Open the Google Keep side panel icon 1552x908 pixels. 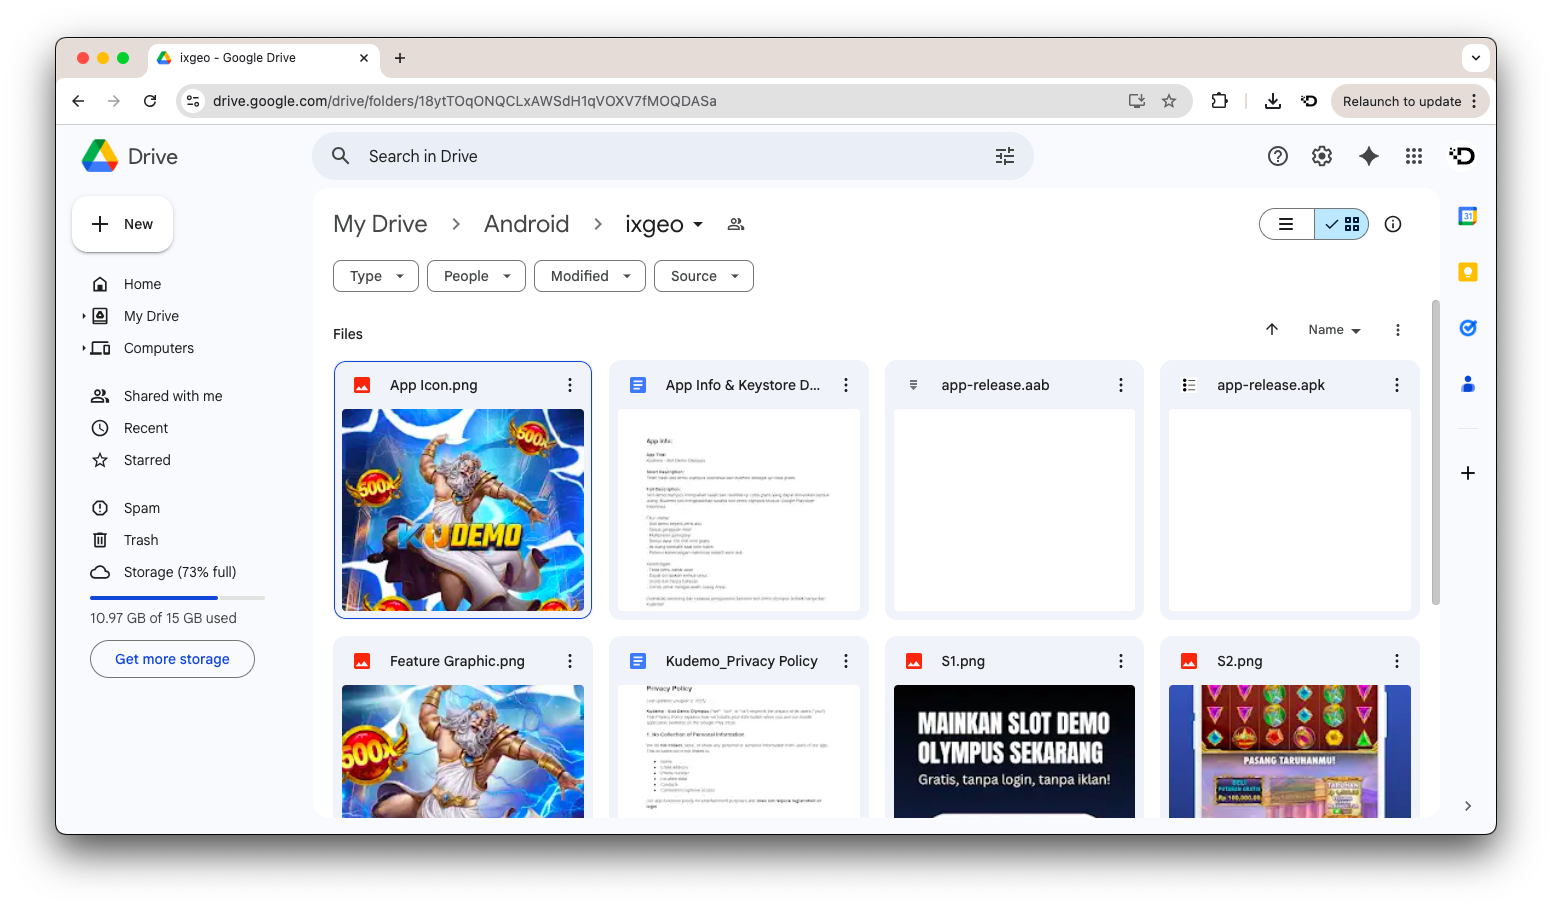tap(1468, 272)
